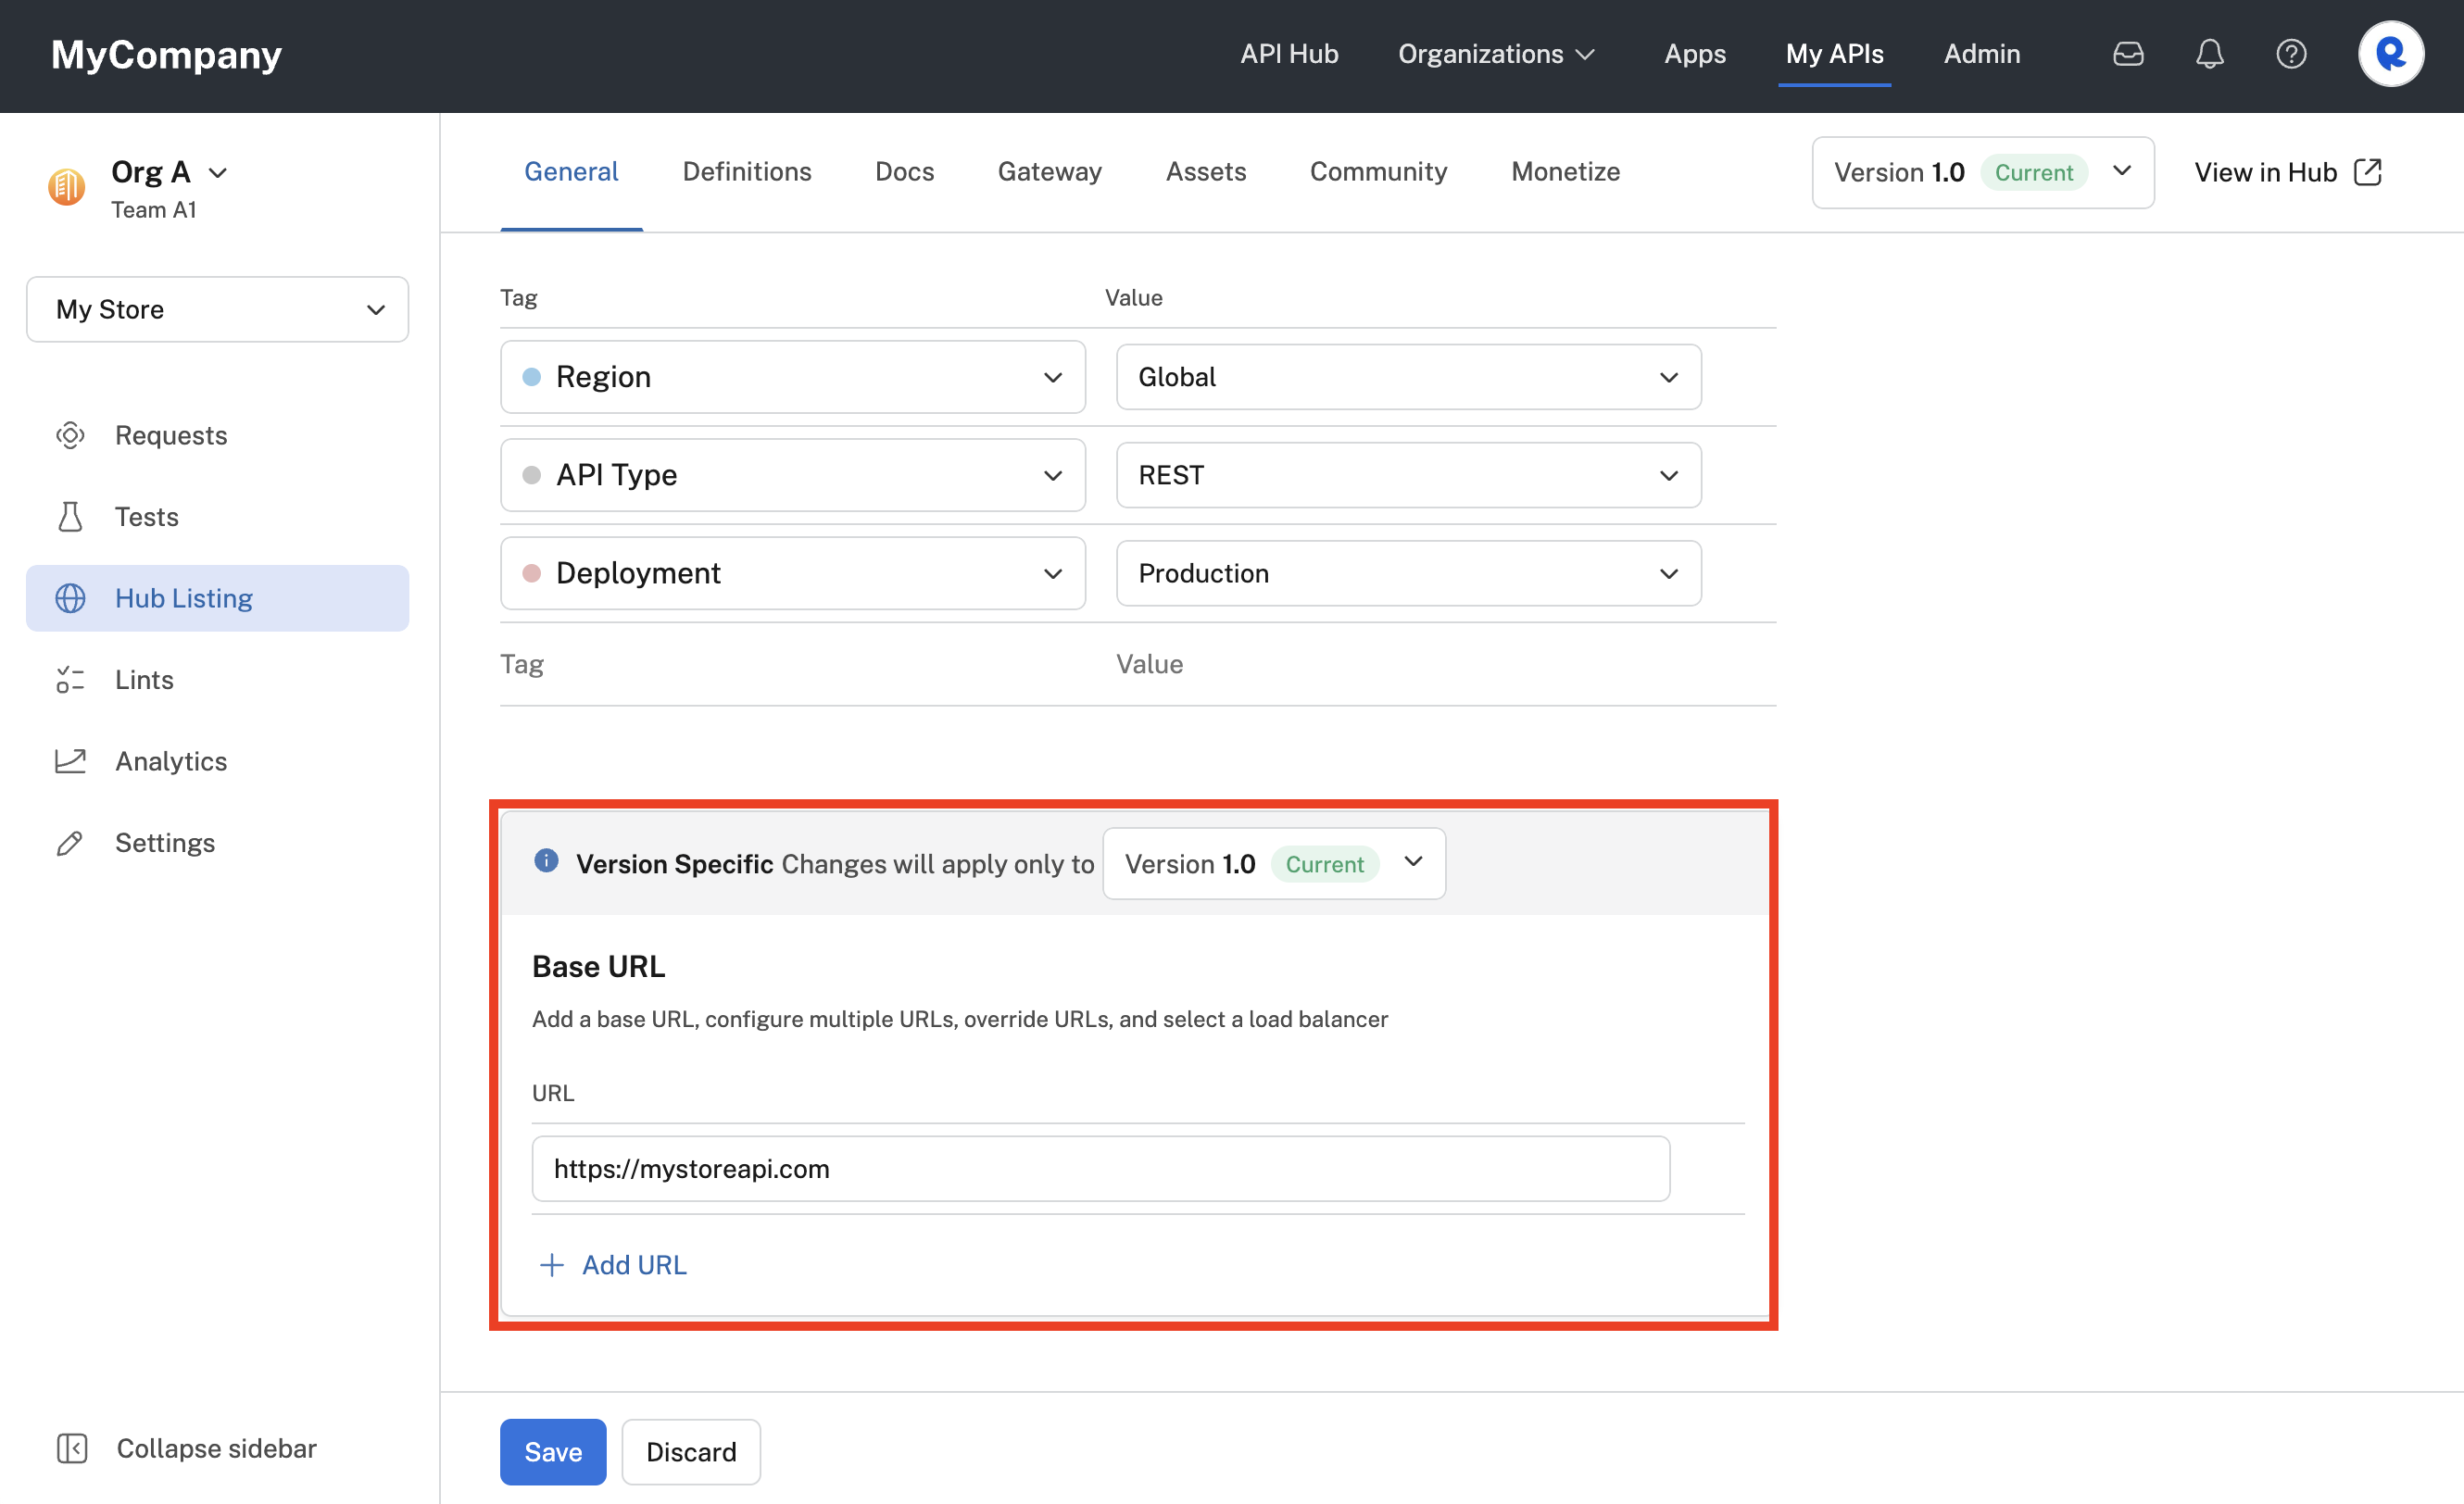
Task: Click the gray API Type tag color dot
Action: click(x=532, y=475)
